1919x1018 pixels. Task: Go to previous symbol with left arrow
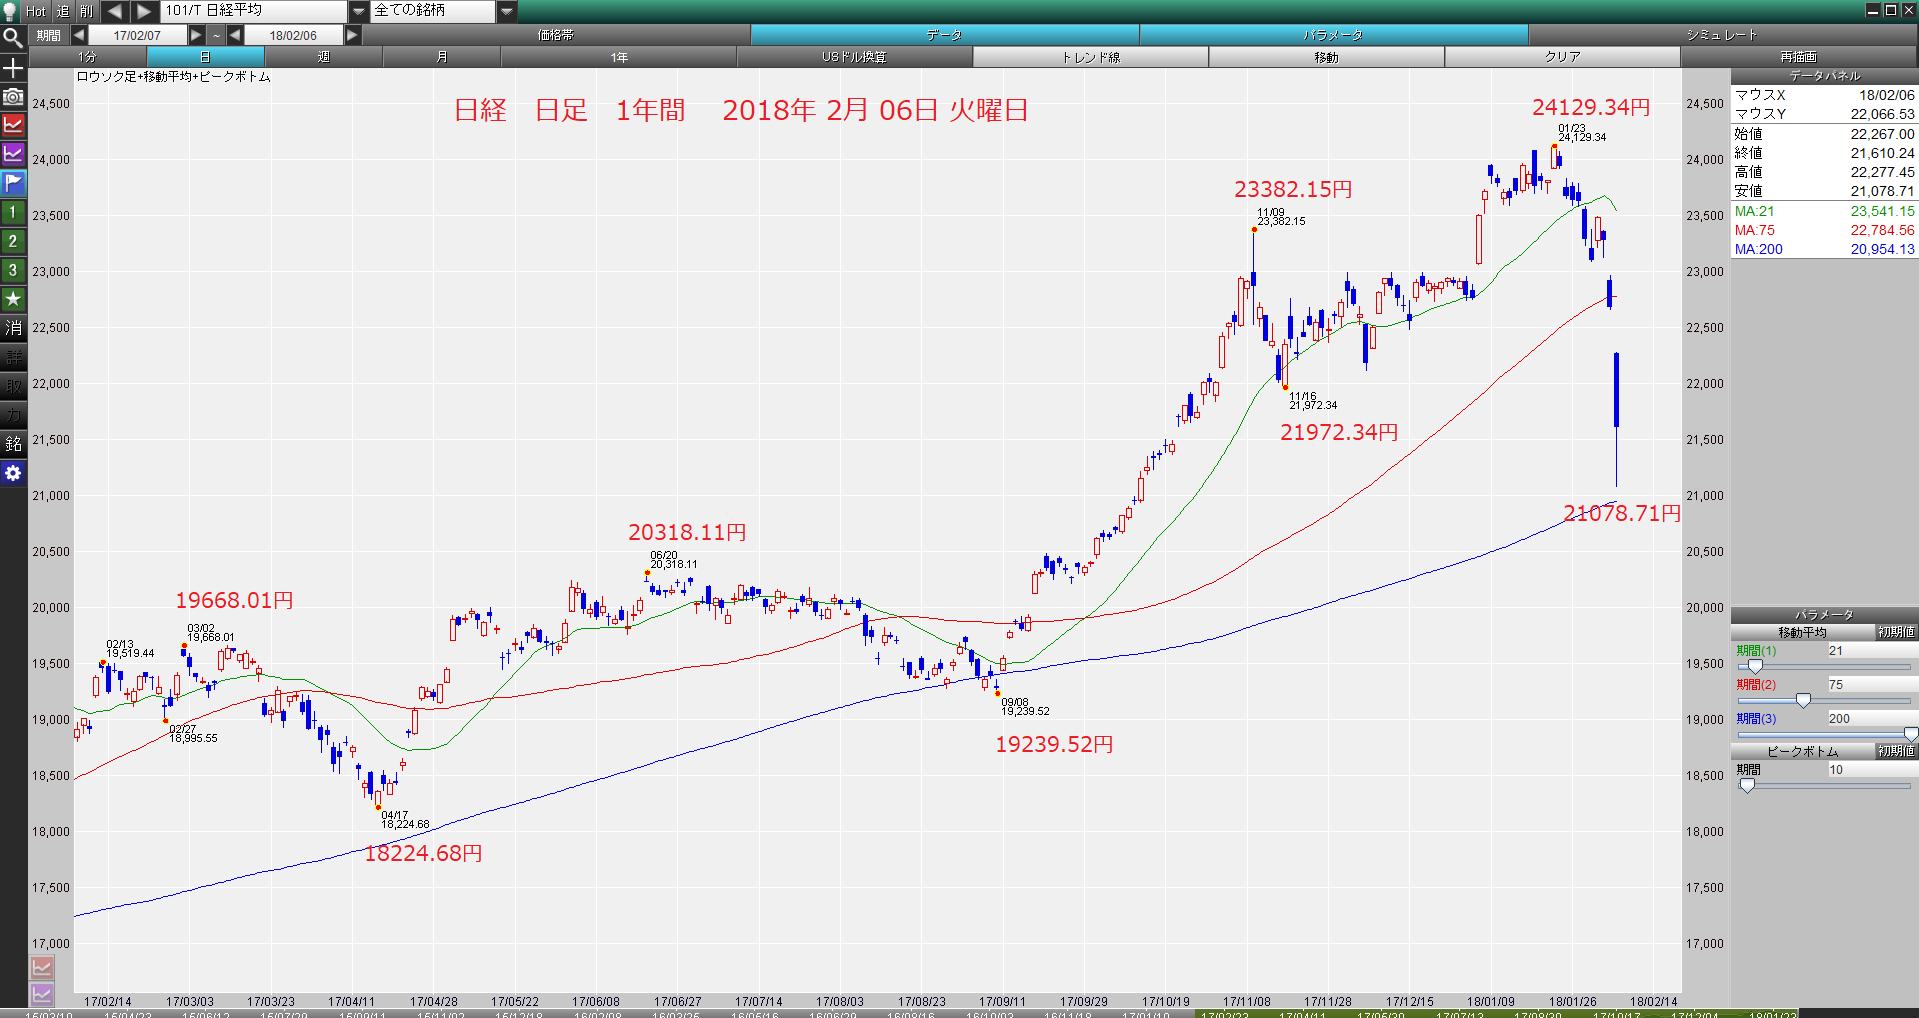(x=115, y=11)
